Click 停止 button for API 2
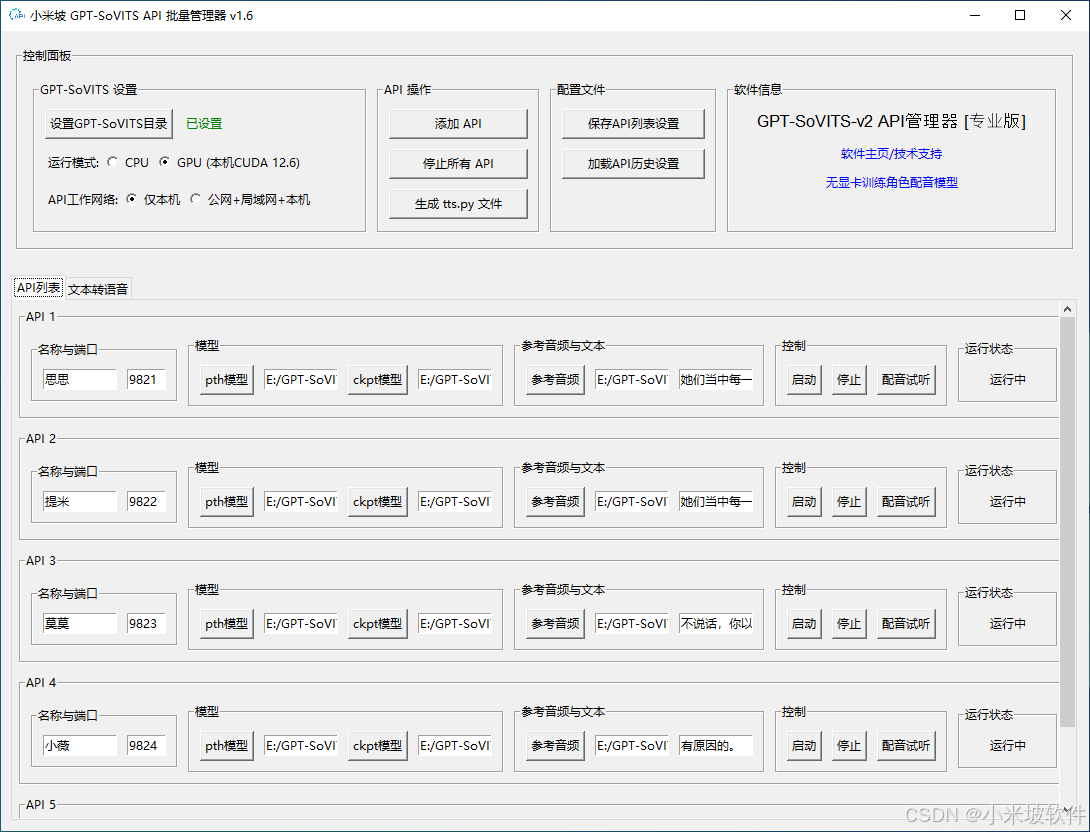Image resolution: width=1090 pixels, height=832 pixels. pos(849,502)
